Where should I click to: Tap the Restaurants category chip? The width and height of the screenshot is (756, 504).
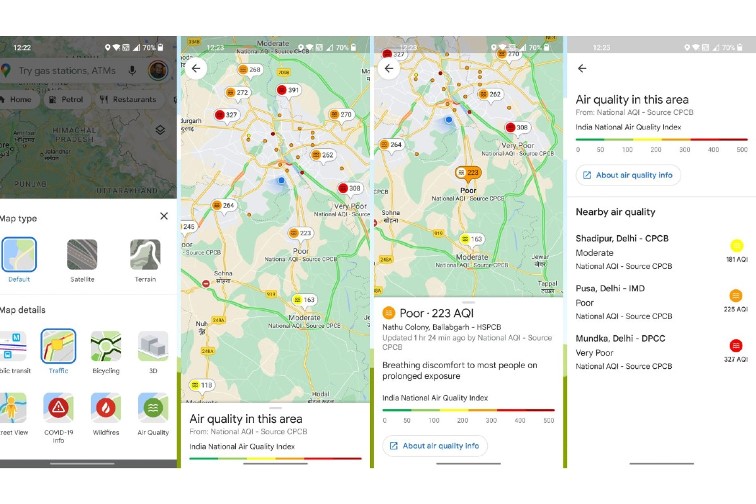click(129, 99)
